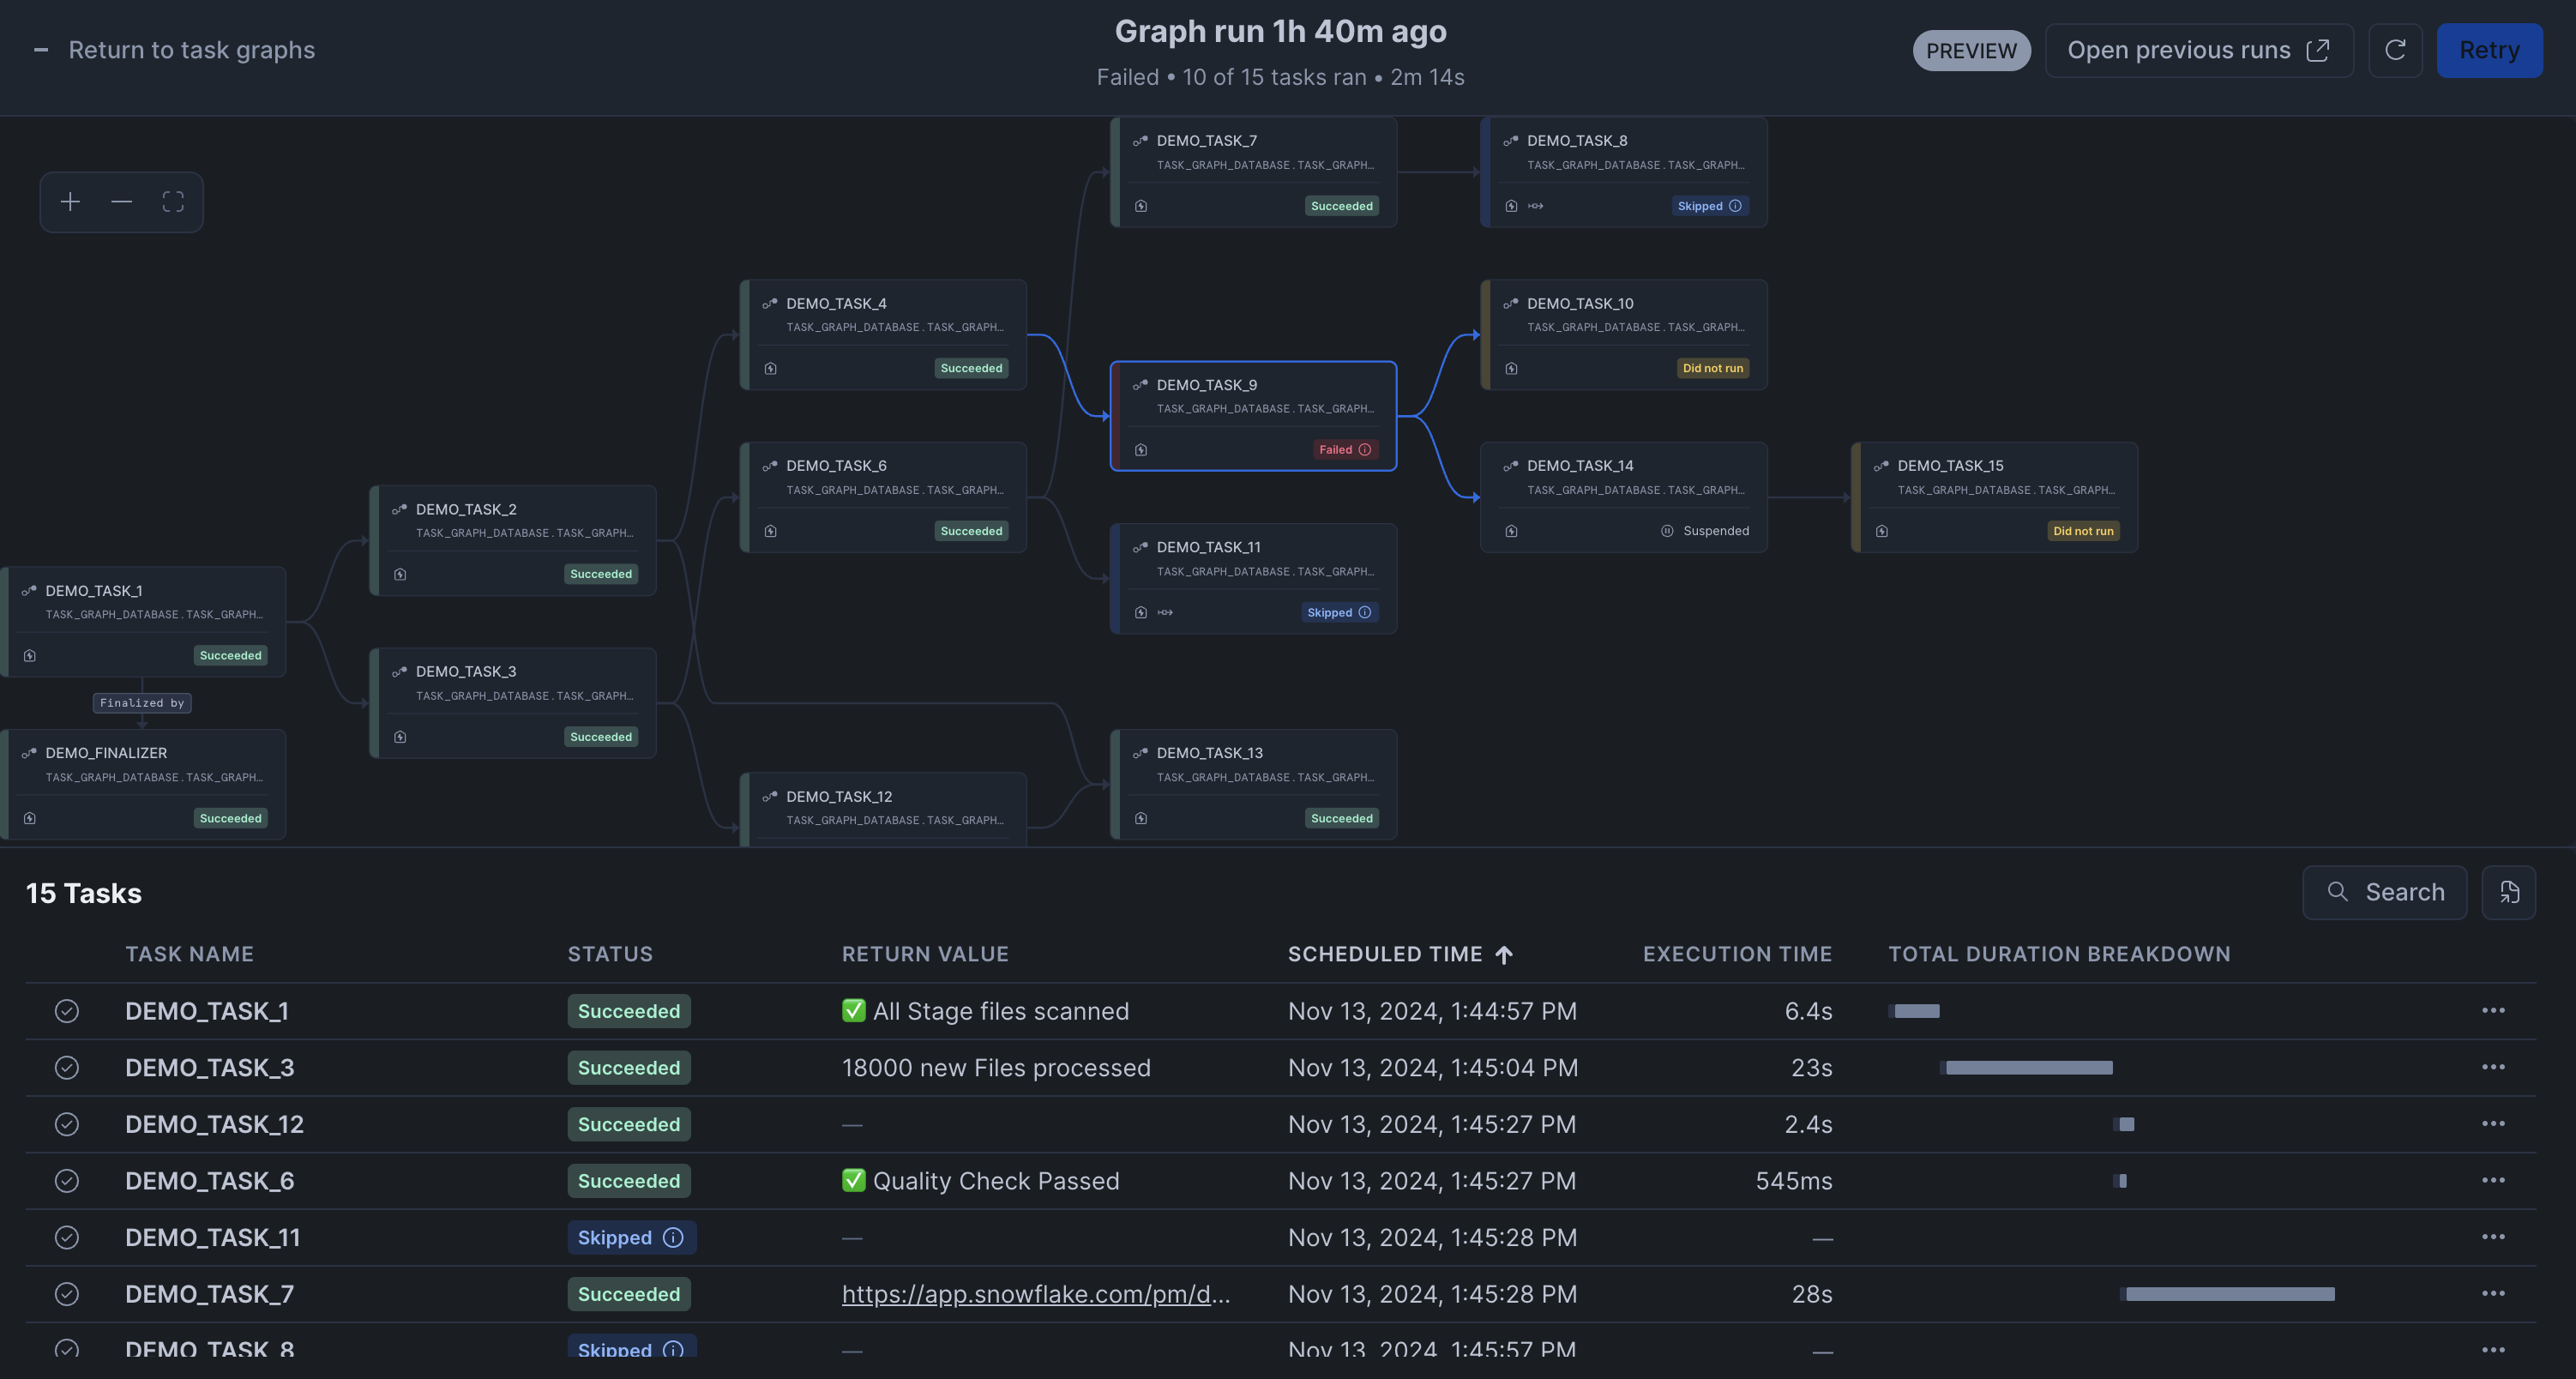The image size is (2576, 1379).
Task: Open more options for DEMO_TASK_11 row
Action: click(x=2493, y=1236)
